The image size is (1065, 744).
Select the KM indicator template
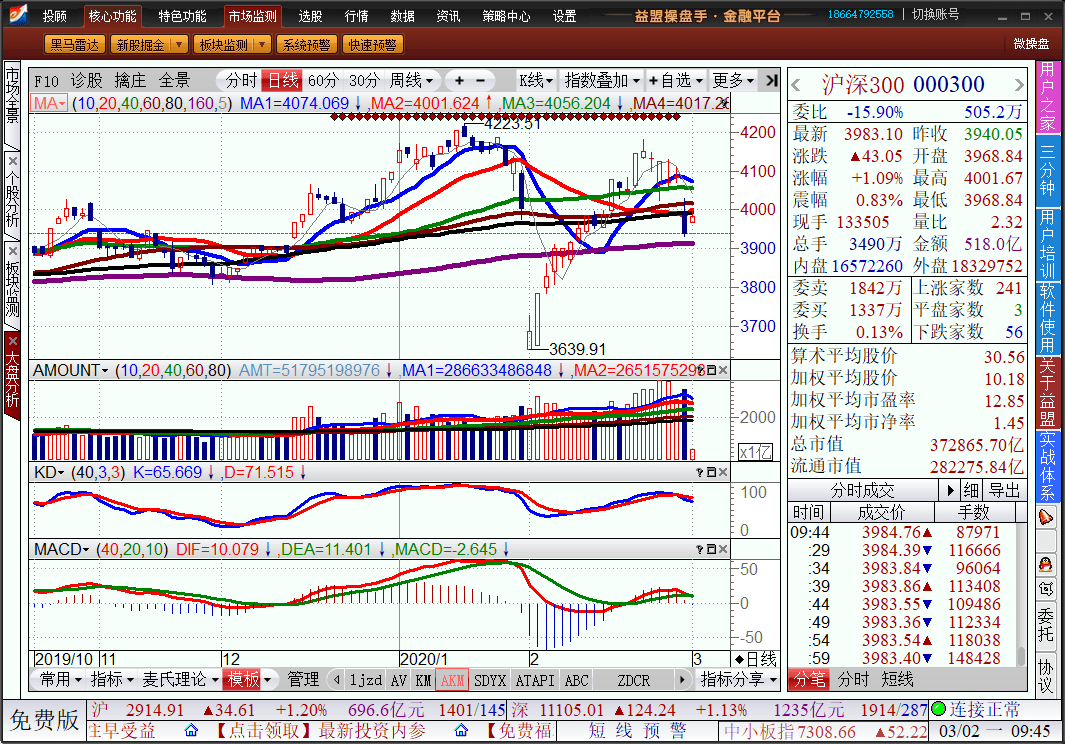(423, 680)
